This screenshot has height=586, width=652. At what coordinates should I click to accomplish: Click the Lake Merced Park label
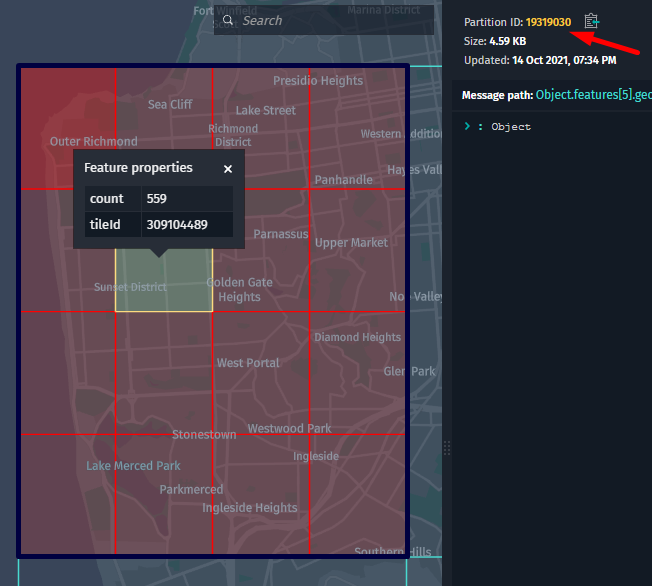click(133, 465)
